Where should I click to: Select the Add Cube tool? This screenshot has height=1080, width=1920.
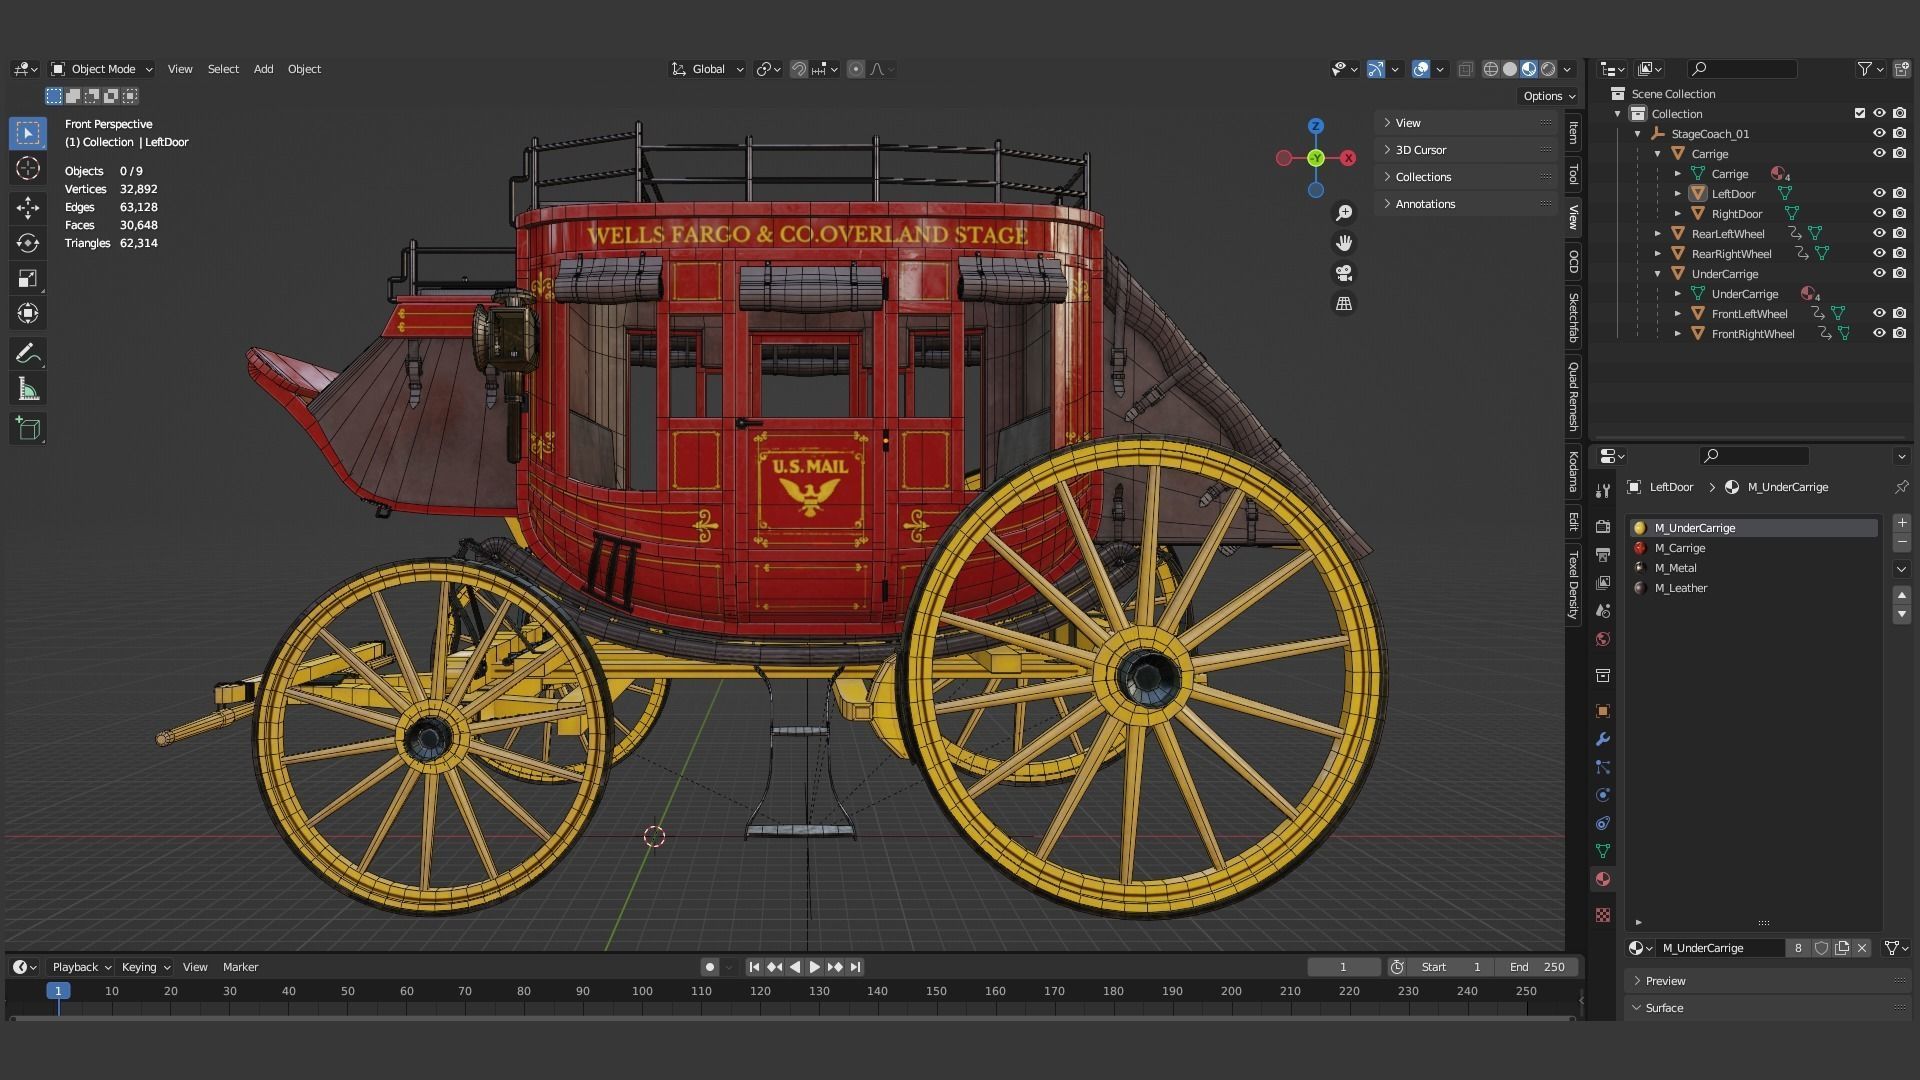28,429
